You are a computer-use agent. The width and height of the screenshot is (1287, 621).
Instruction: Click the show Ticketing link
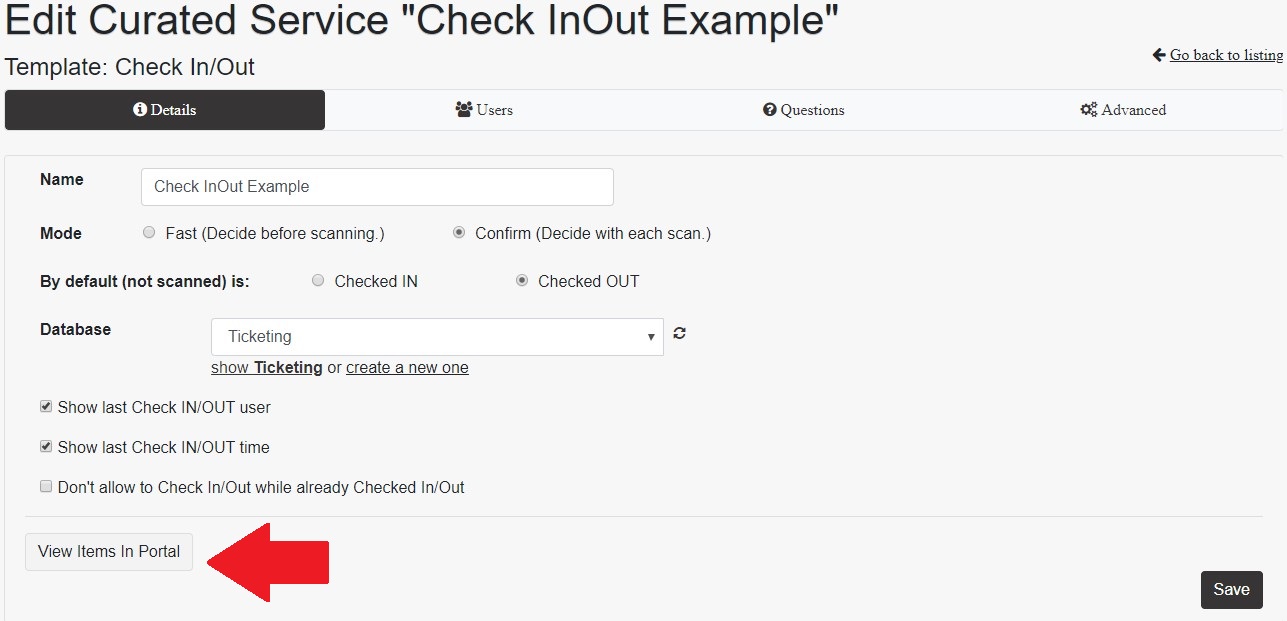click(267, 367)
